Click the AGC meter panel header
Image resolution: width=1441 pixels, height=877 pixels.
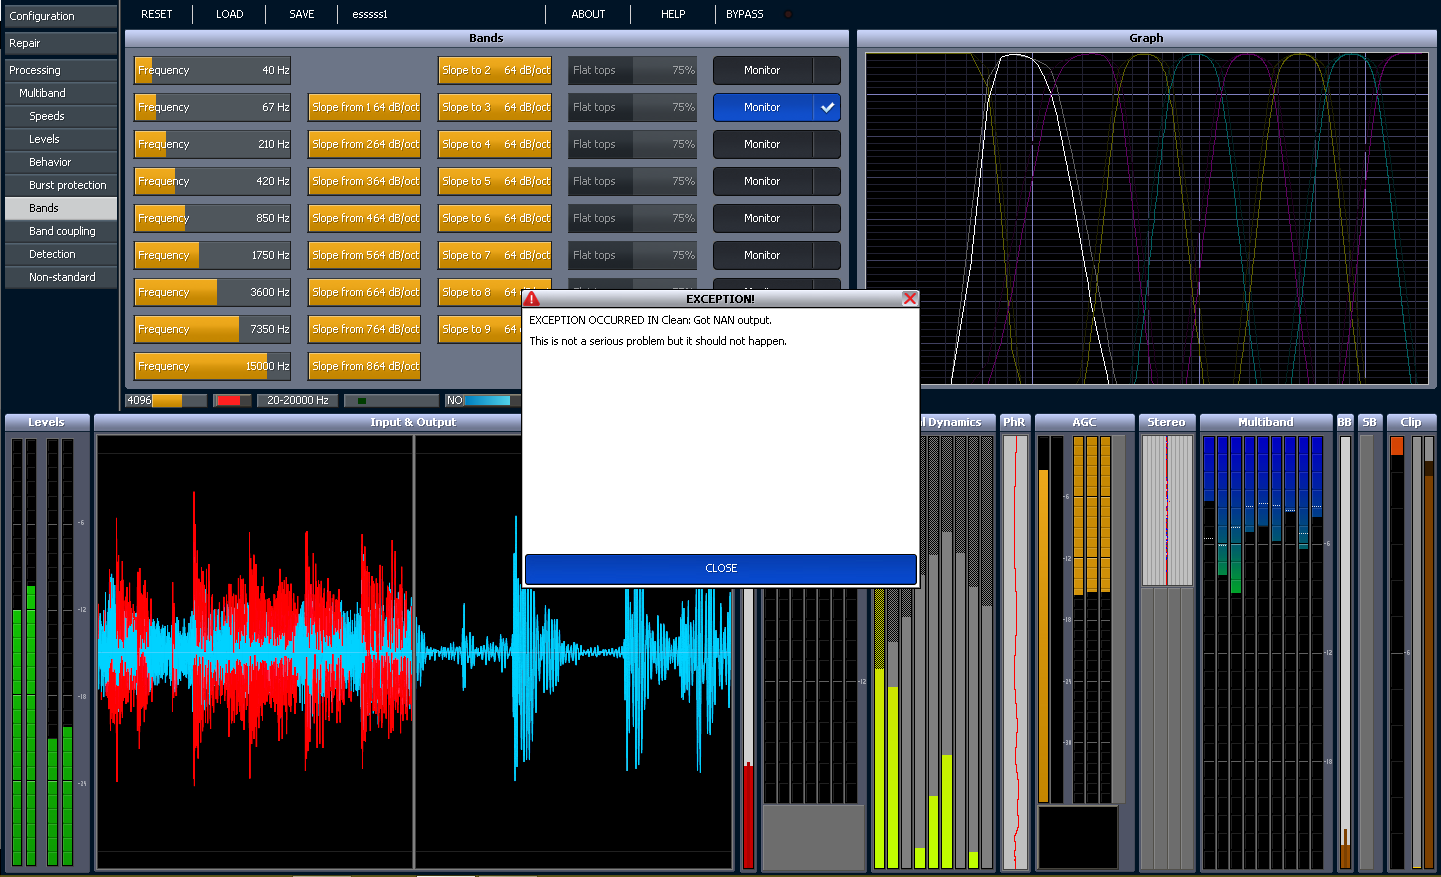coord(1084,422)
